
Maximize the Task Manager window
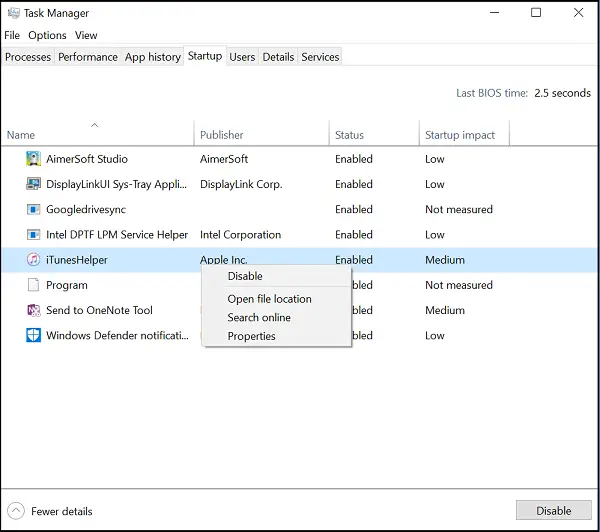[536, 13]
